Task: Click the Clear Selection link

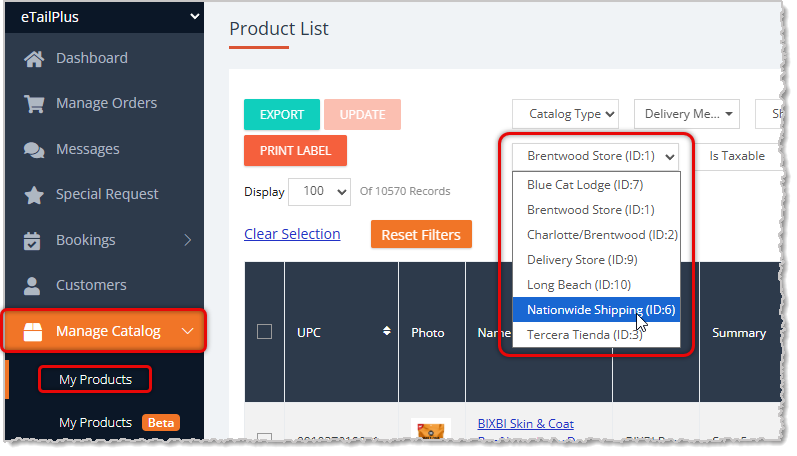Action: [292, 234]
